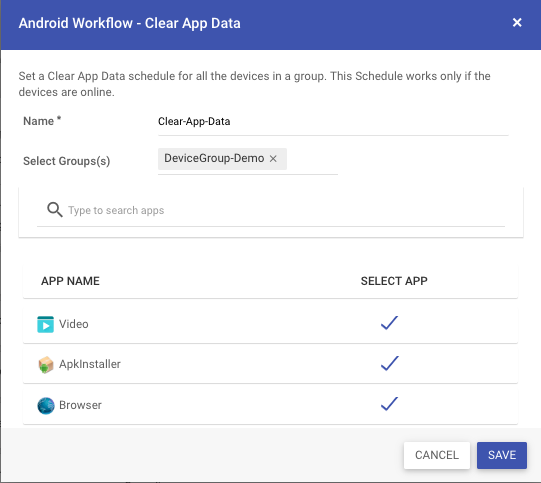This screenshot has height=483, width=541.
Task: Click the APP NAME column header
Action: click(70, 281)
